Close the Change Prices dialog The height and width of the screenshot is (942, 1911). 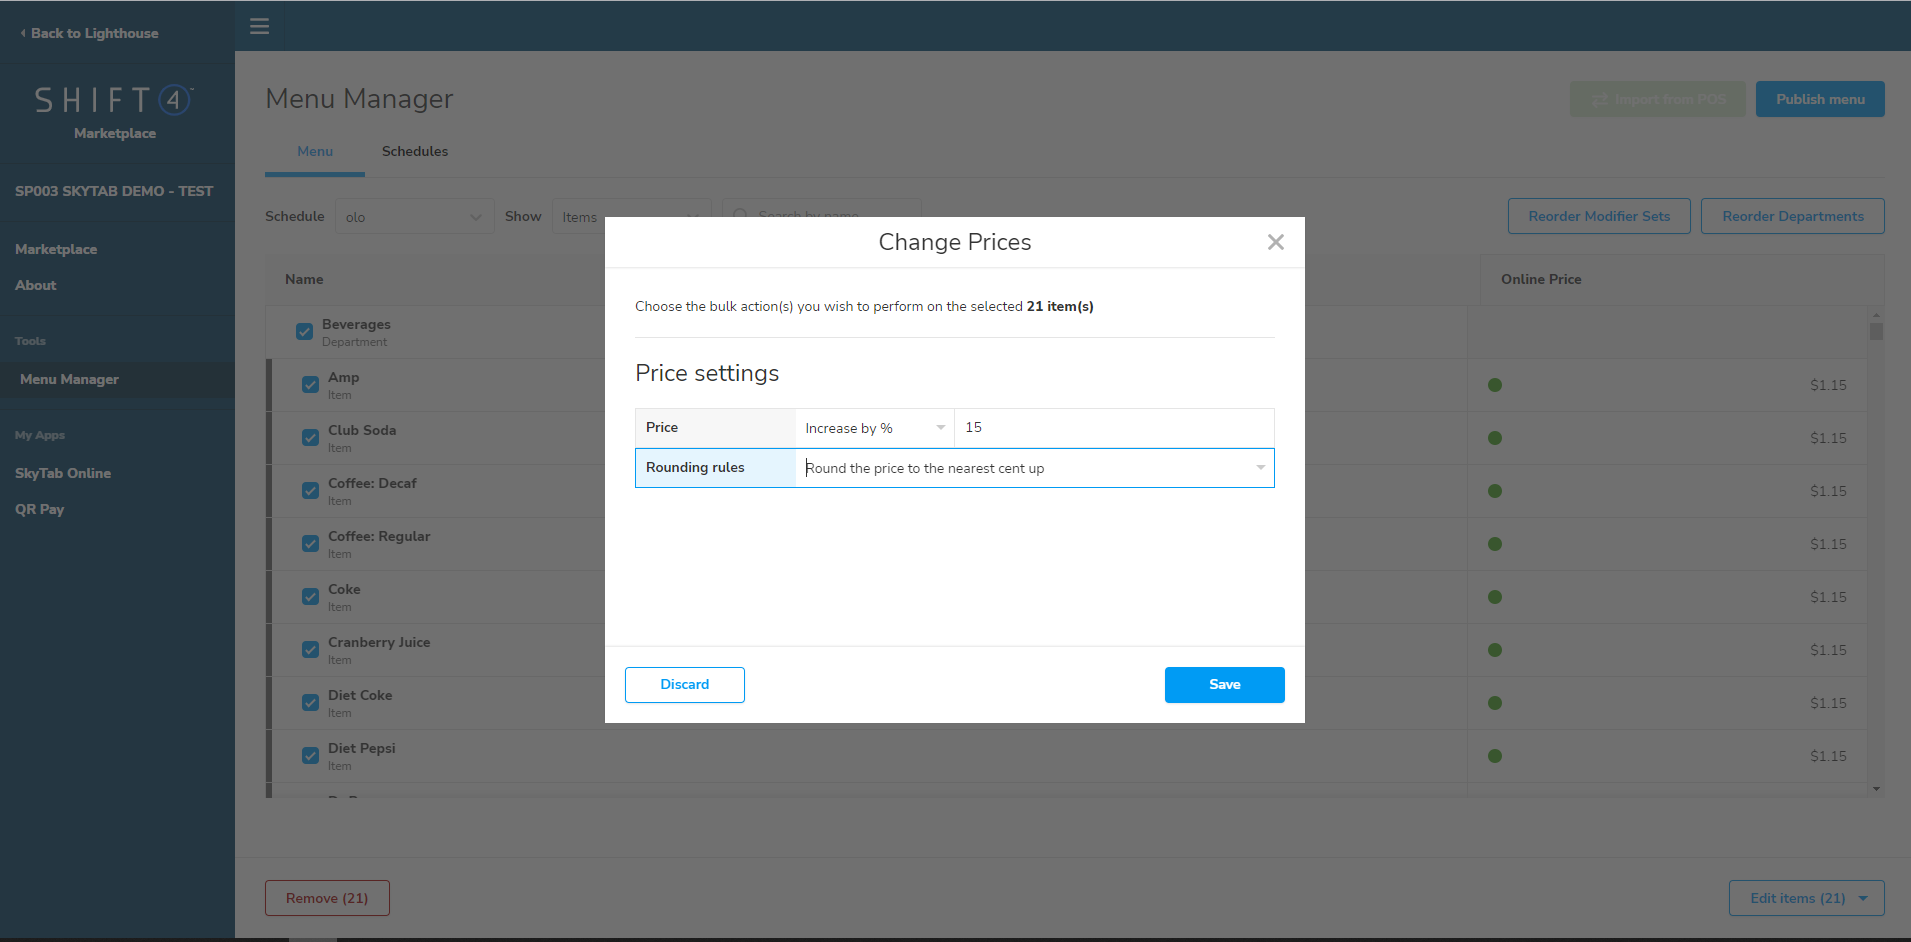pos(1275,242)
